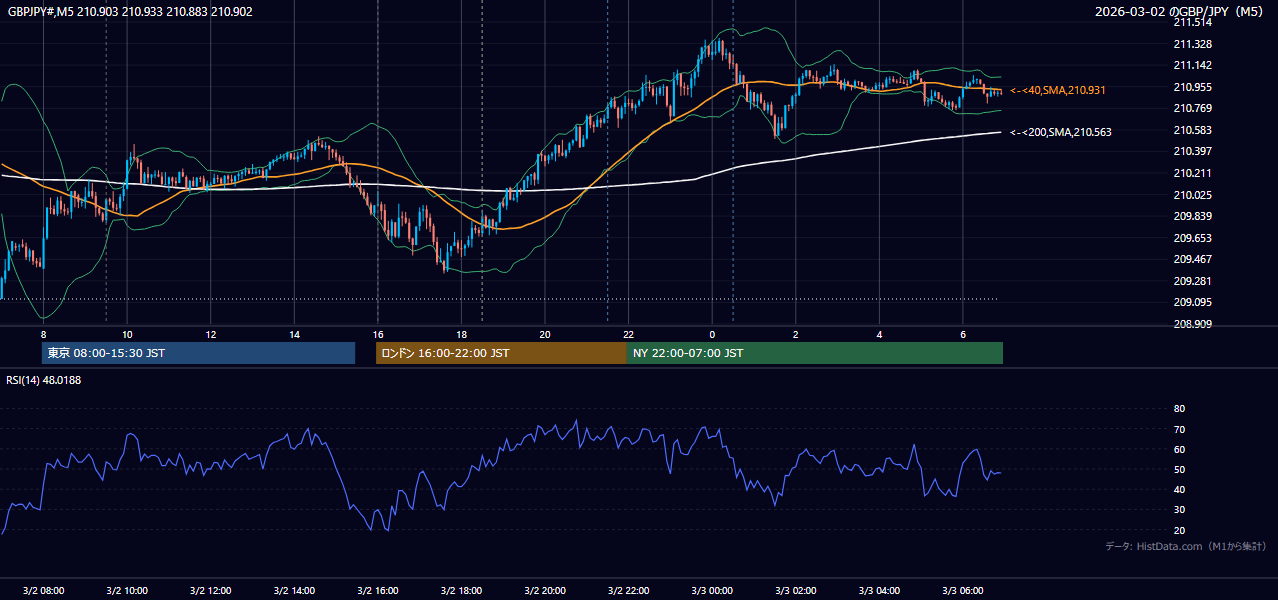1278x600 pixels.
Task: Click the 40 SMA 210.931 label
Action: (1057, 90)
